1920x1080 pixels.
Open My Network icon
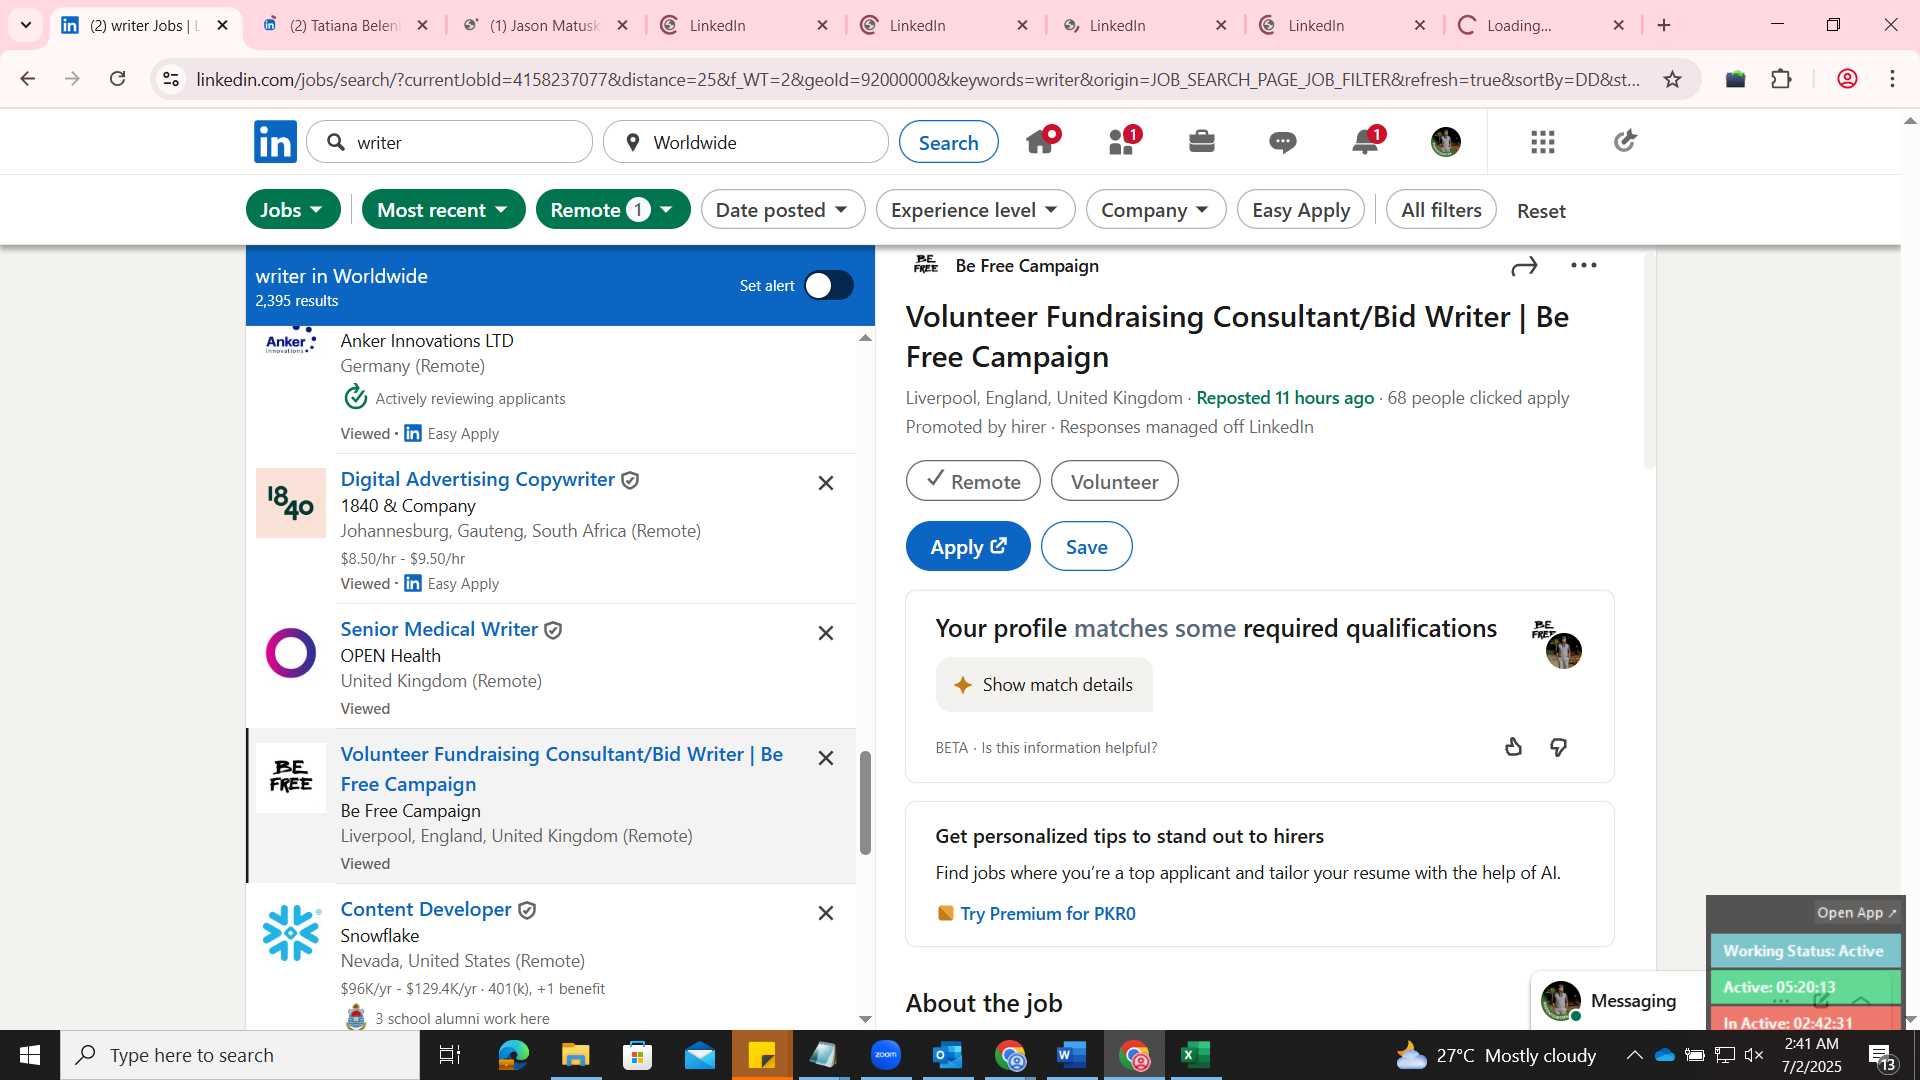pyautogui.click(x=1123, y=141)
